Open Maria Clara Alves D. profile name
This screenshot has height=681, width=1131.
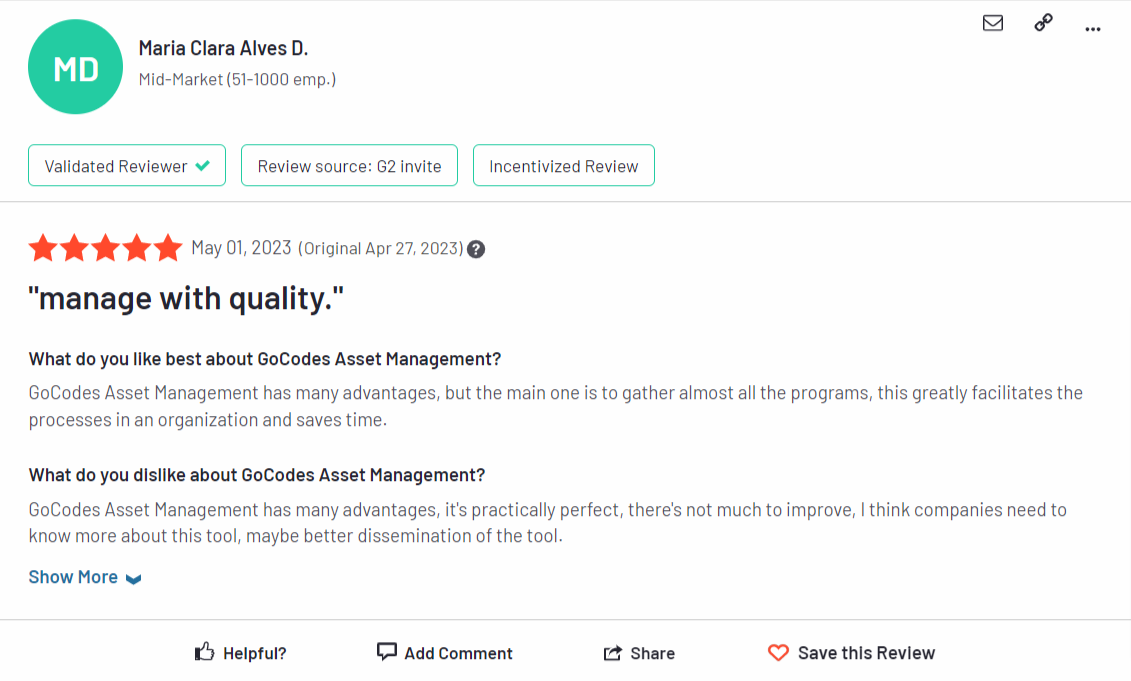(223, 48)
